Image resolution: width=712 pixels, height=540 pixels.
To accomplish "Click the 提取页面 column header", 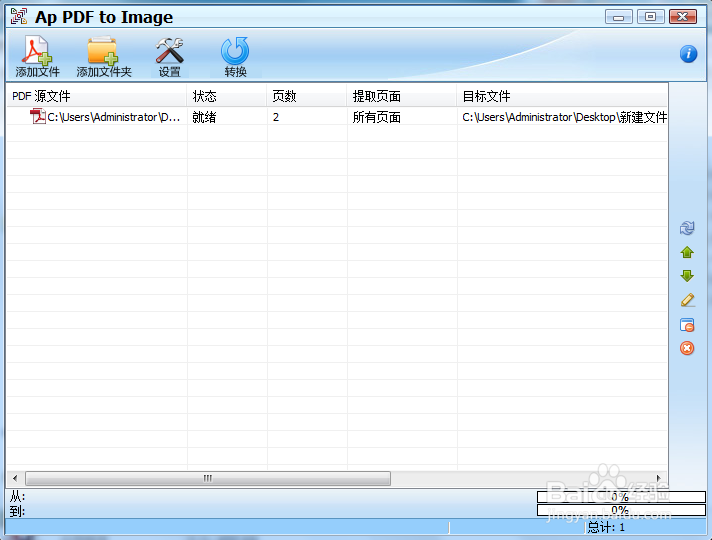I will coord(402,96).
